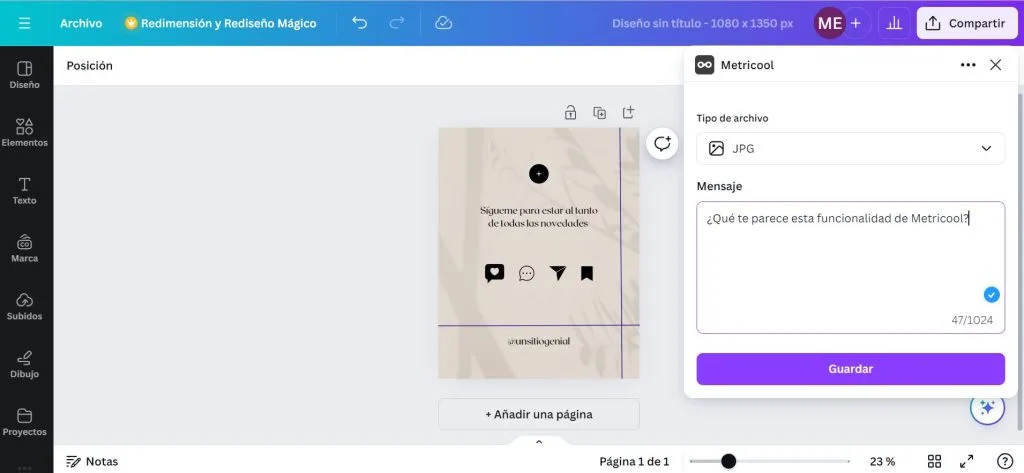Image resolution: width=1024 pixels, height=473 pixels.
Task: Click the duplicate page icon above canvas
Action: pyautogui.click(x=599, y=112)
